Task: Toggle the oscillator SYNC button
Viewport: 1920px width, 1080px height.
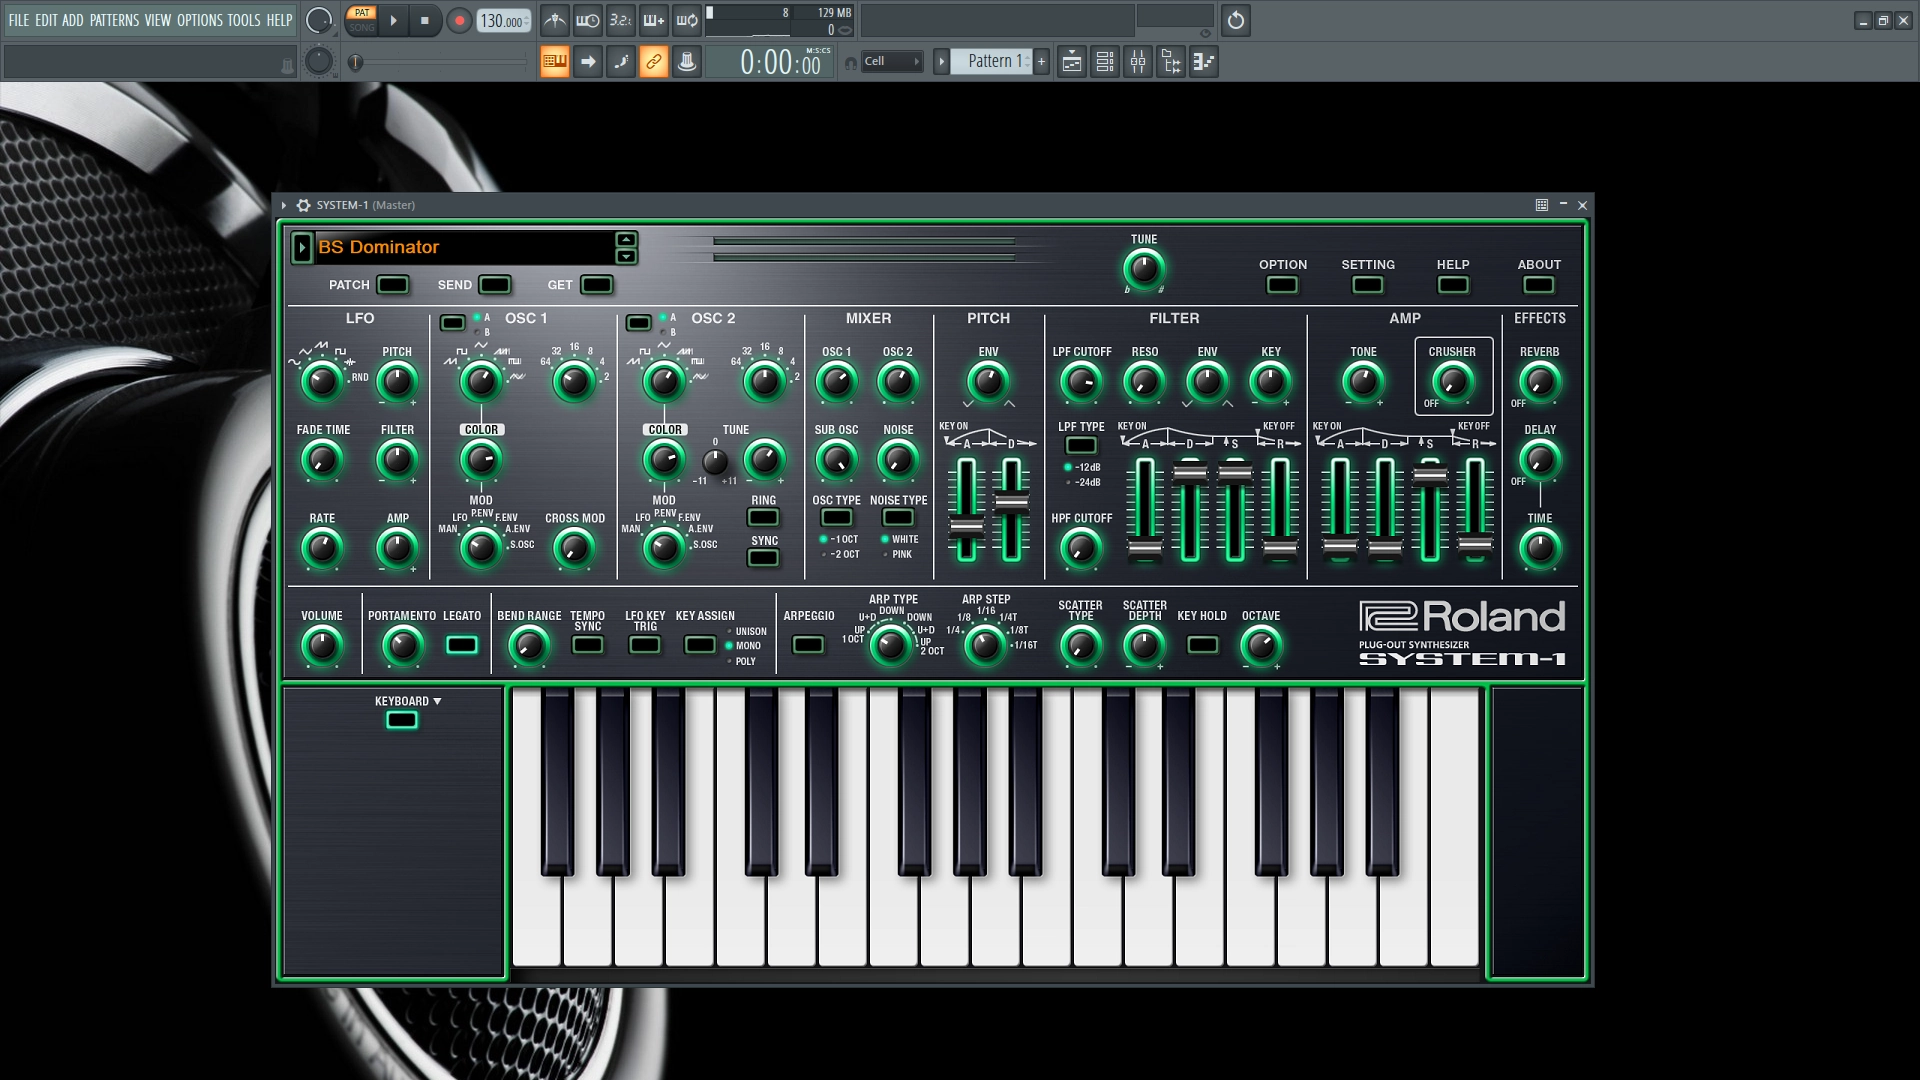Action: pyautogui.click(x=763, y=558)
